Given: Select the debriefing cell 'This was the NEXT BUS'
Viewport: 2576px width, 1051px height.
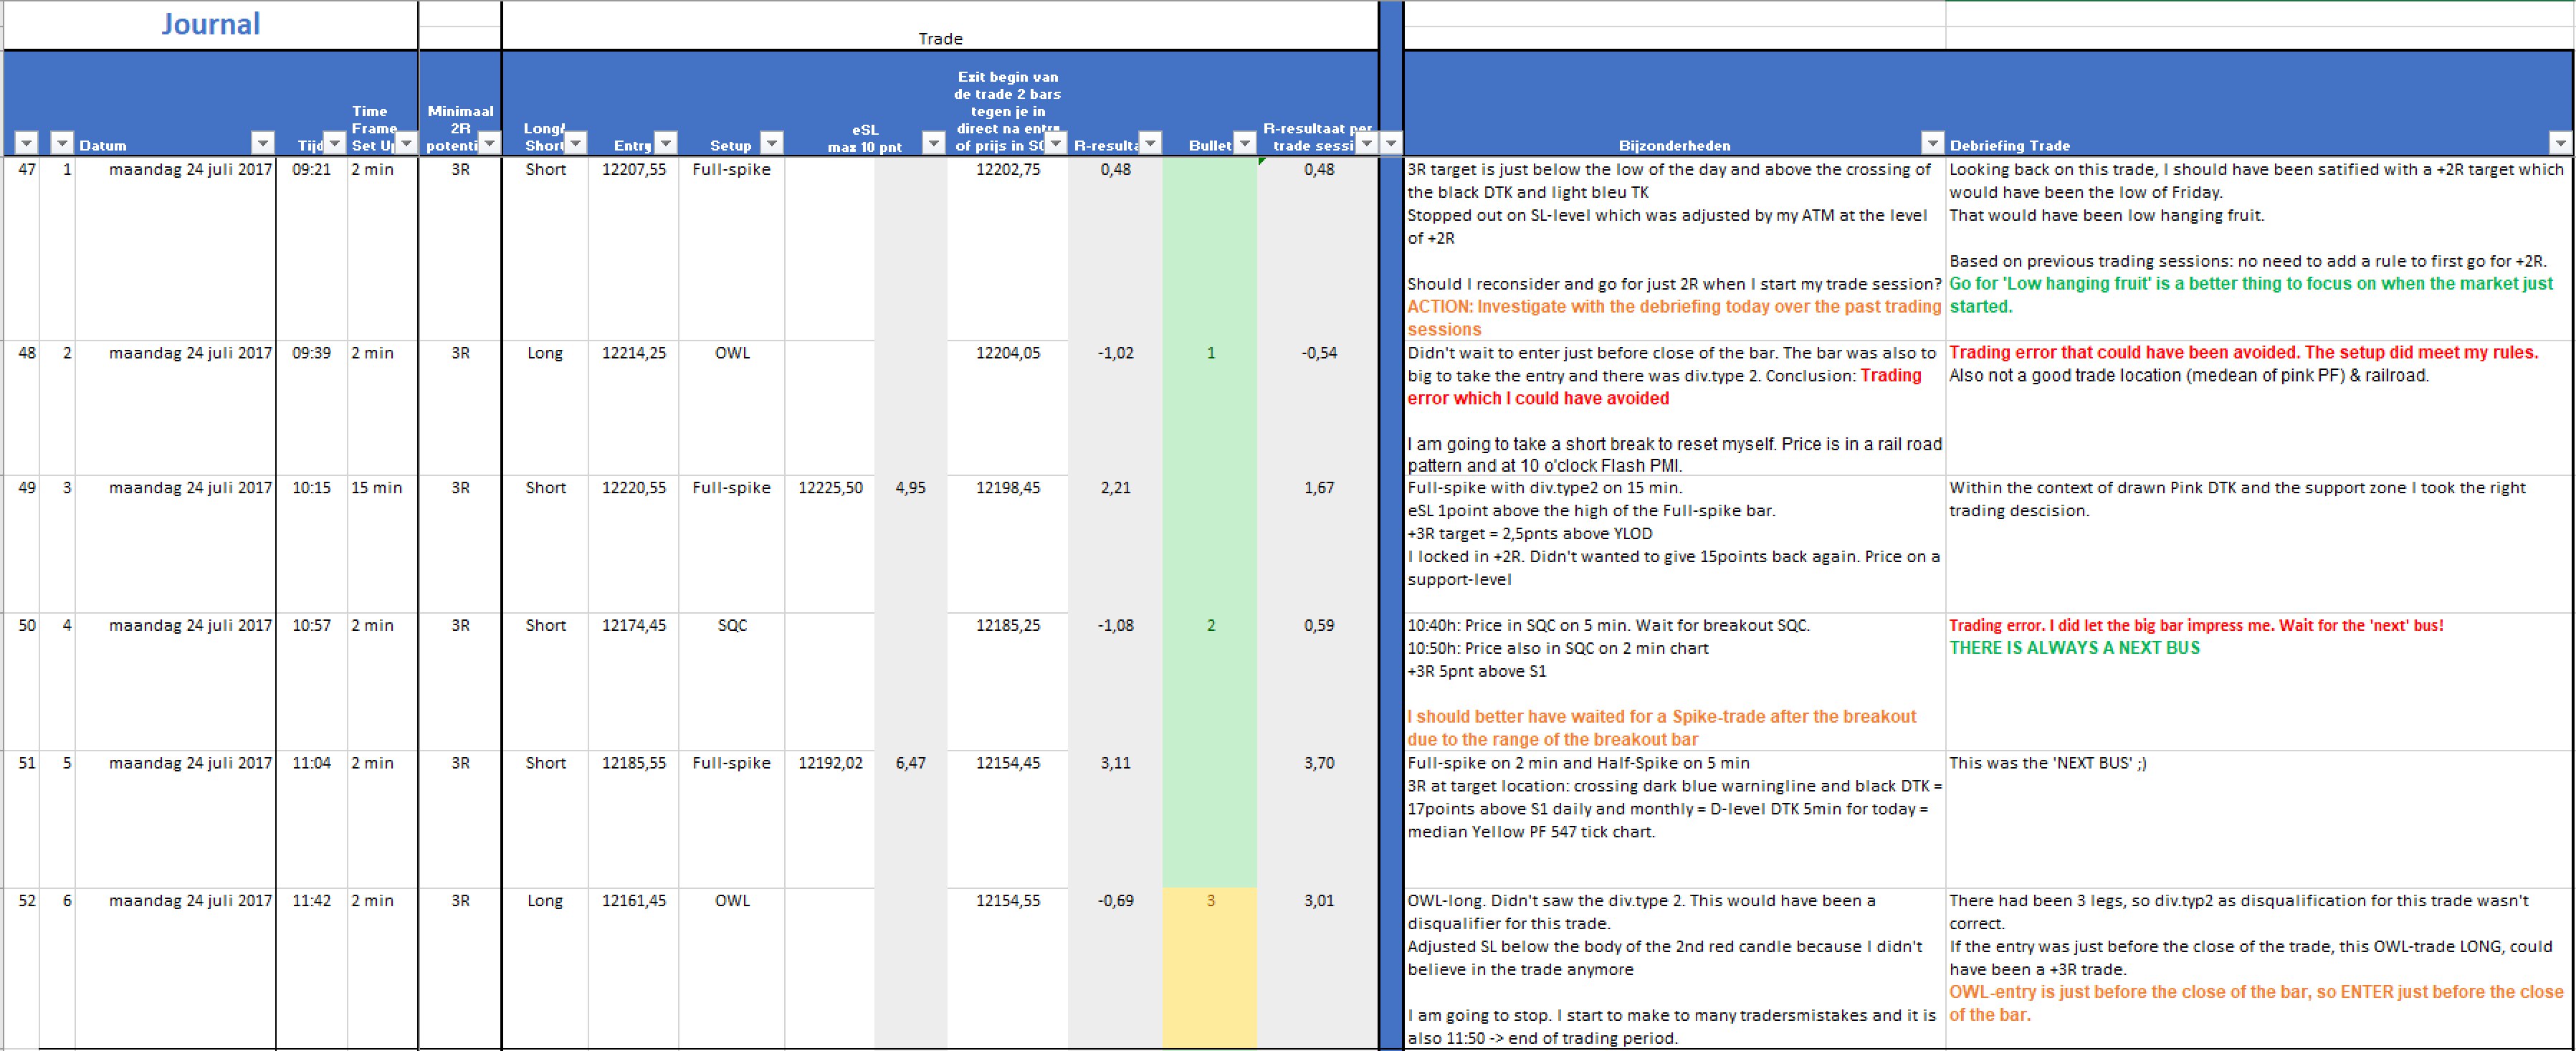Looking at the screenshot, I should point(2258,819).
